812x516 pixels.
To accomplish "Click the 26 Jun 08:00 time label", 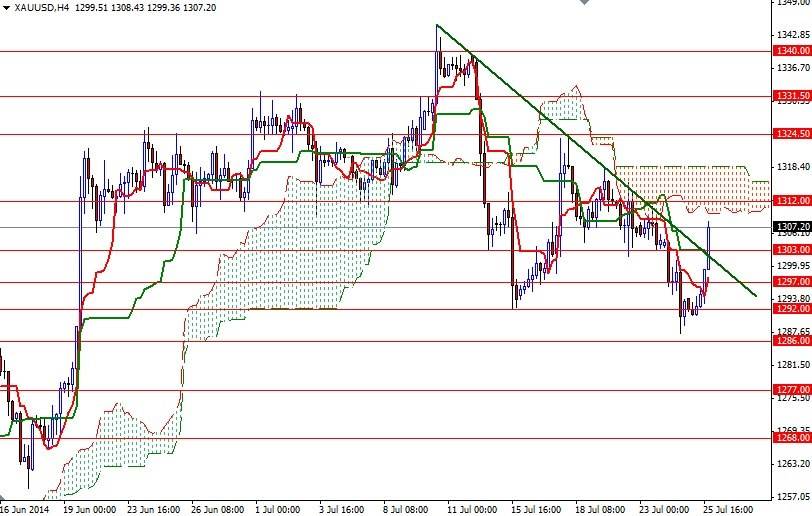I will [218, 509].
